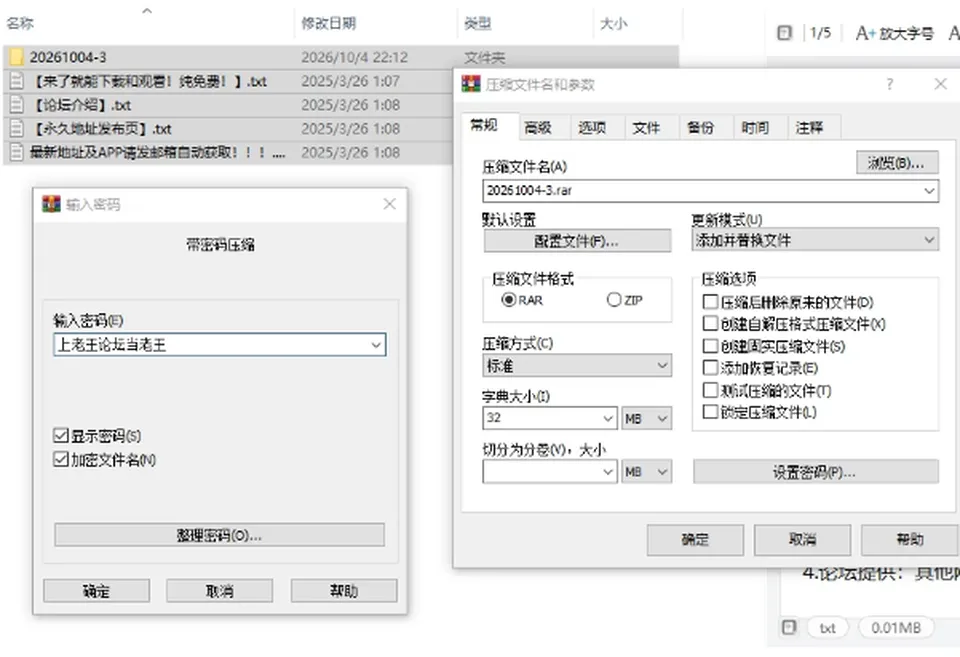Screen dimensions: 960x657
Task: Click the 浏览 button
Action: pyautogui.click(x=897, y=163)
